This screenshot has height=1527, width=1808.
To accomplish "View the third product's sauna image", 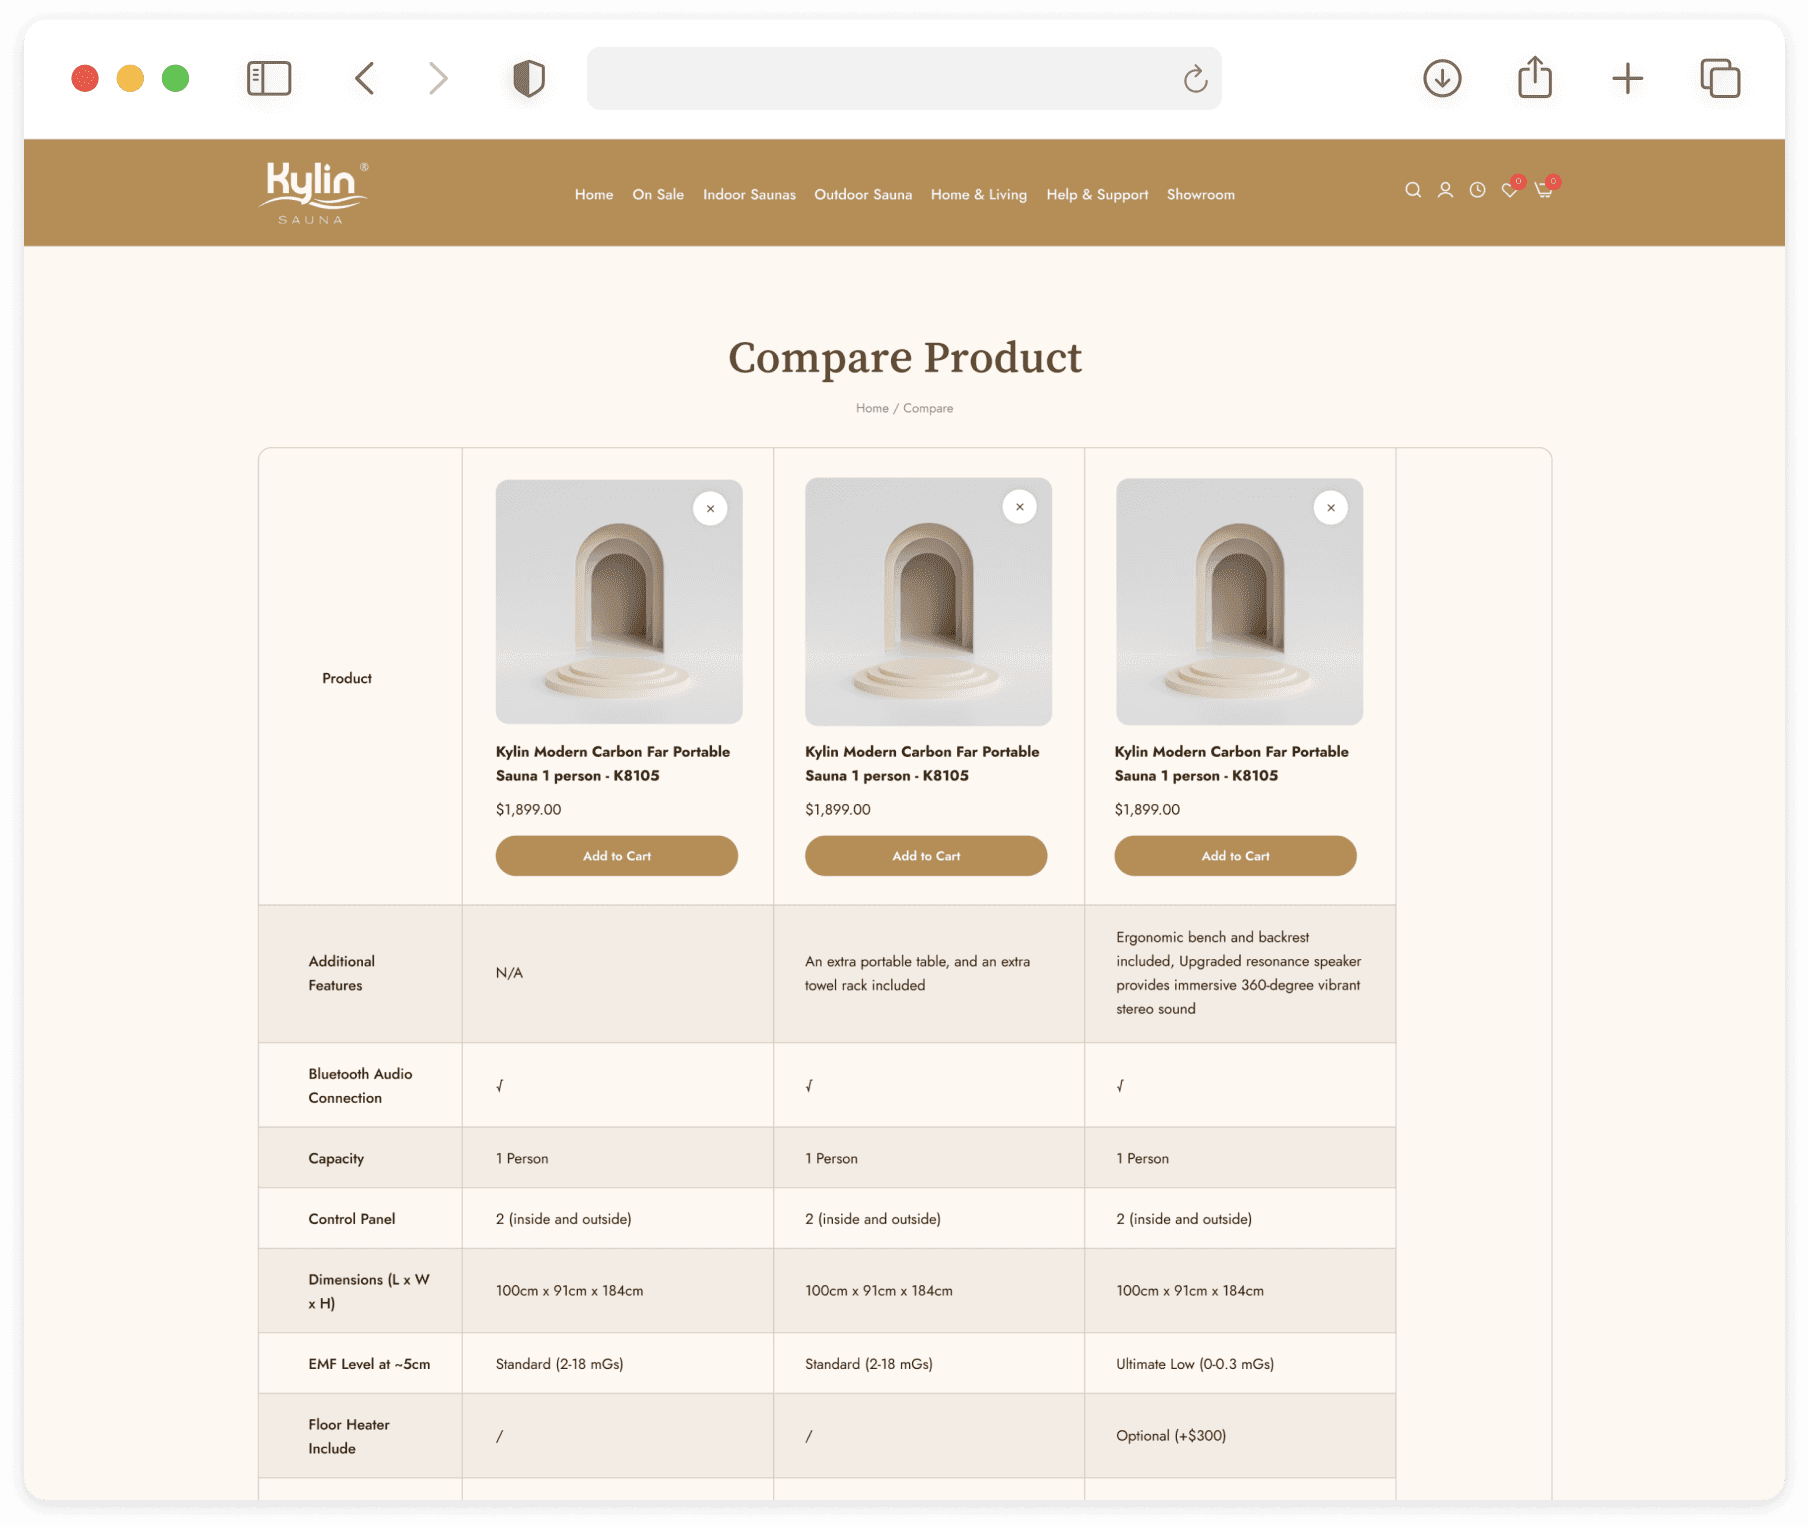I will [x=1239, y=602].
